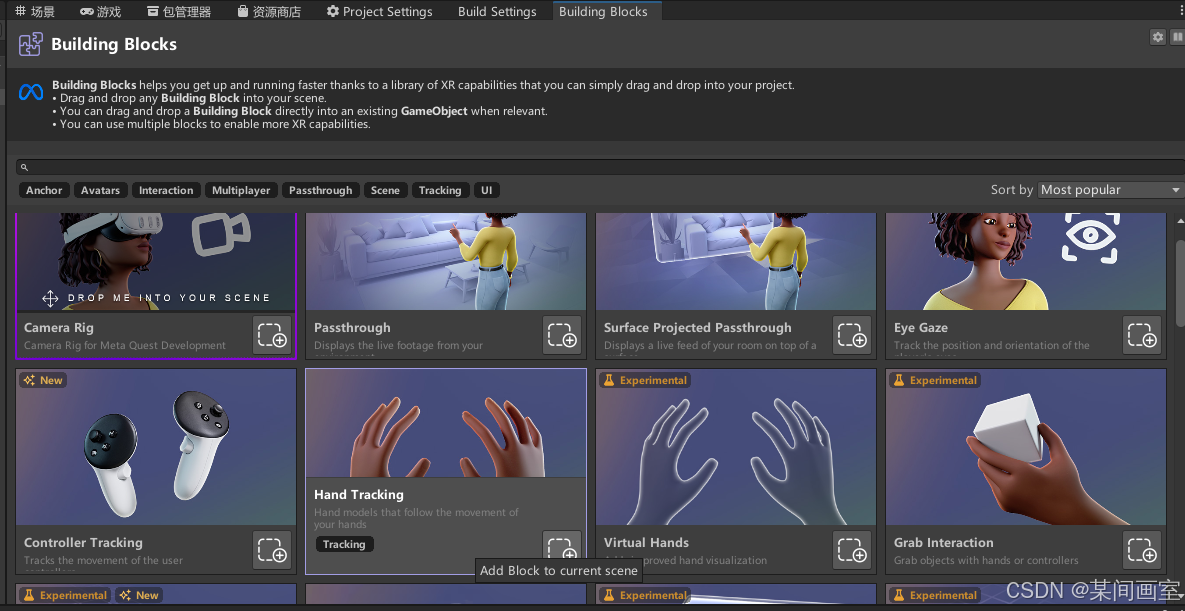Click the blocks search input field

coord(601,167)
